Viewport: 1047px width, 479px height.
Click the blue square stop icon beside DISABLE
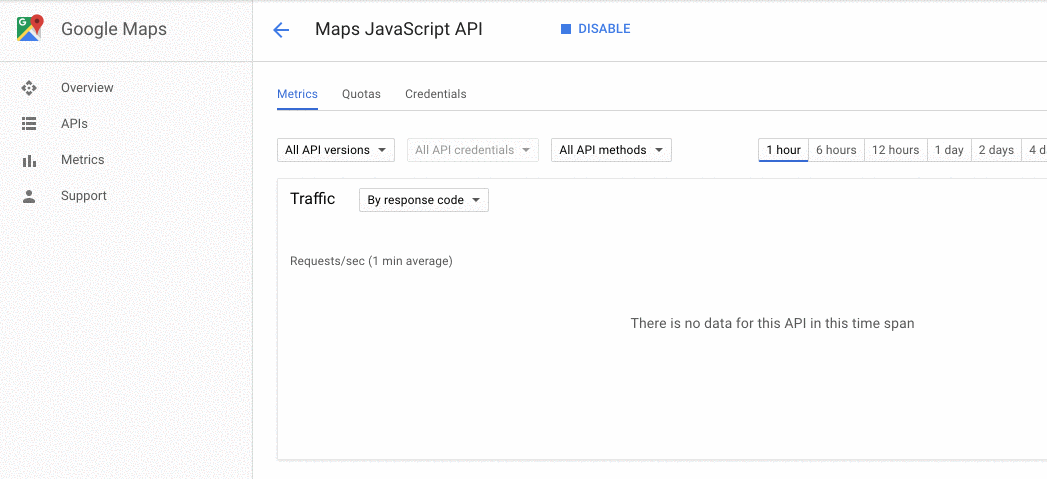pos(566,29)
